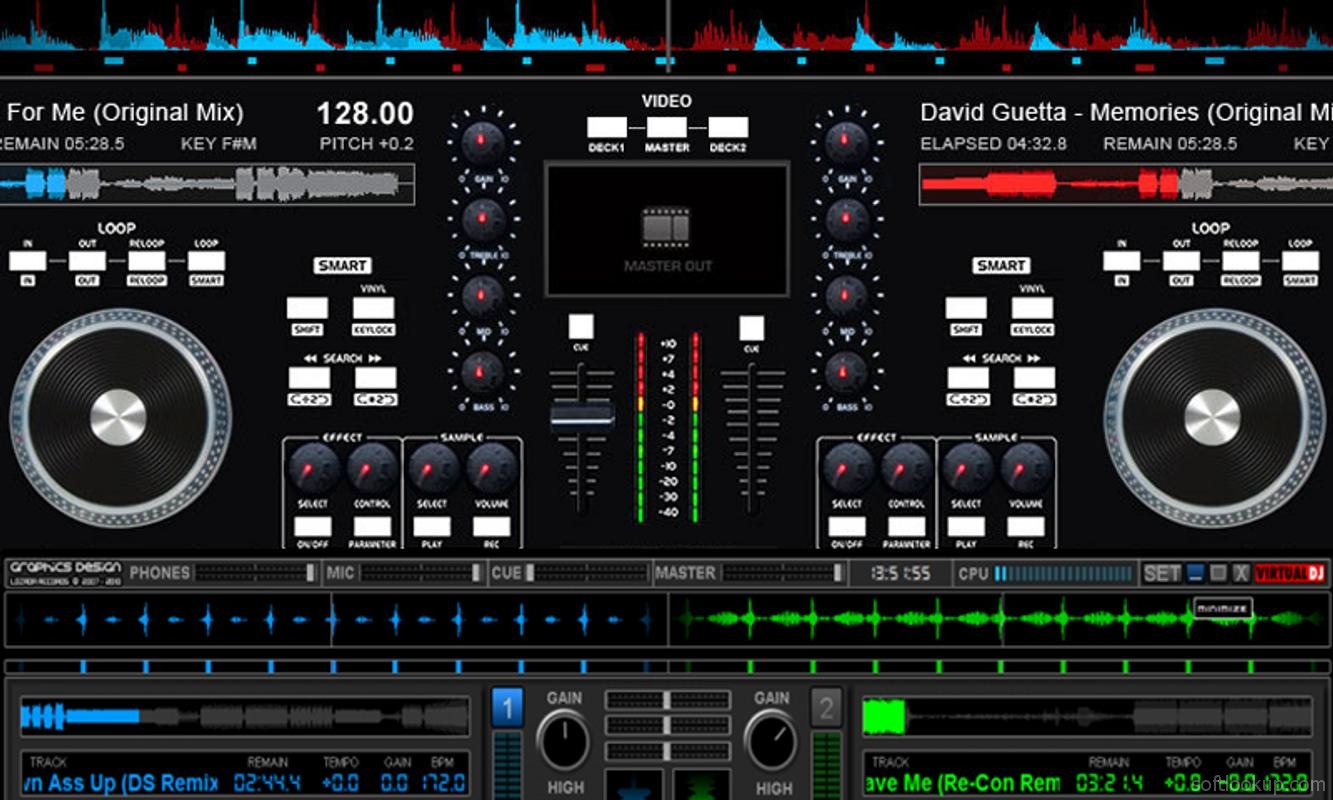
Task: Click right deck sample PLAY button
Action: 966,526
